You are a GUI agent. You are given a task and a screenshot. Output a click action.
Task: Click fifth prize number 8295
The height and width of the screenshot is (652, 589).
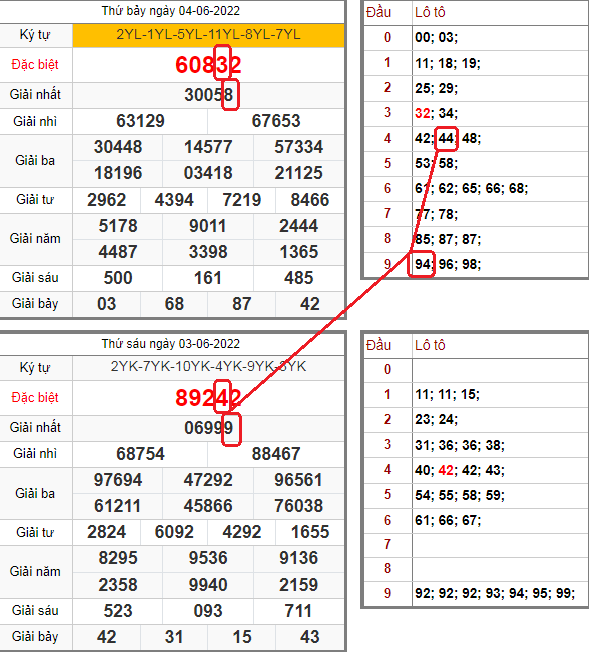coord(118,558)
